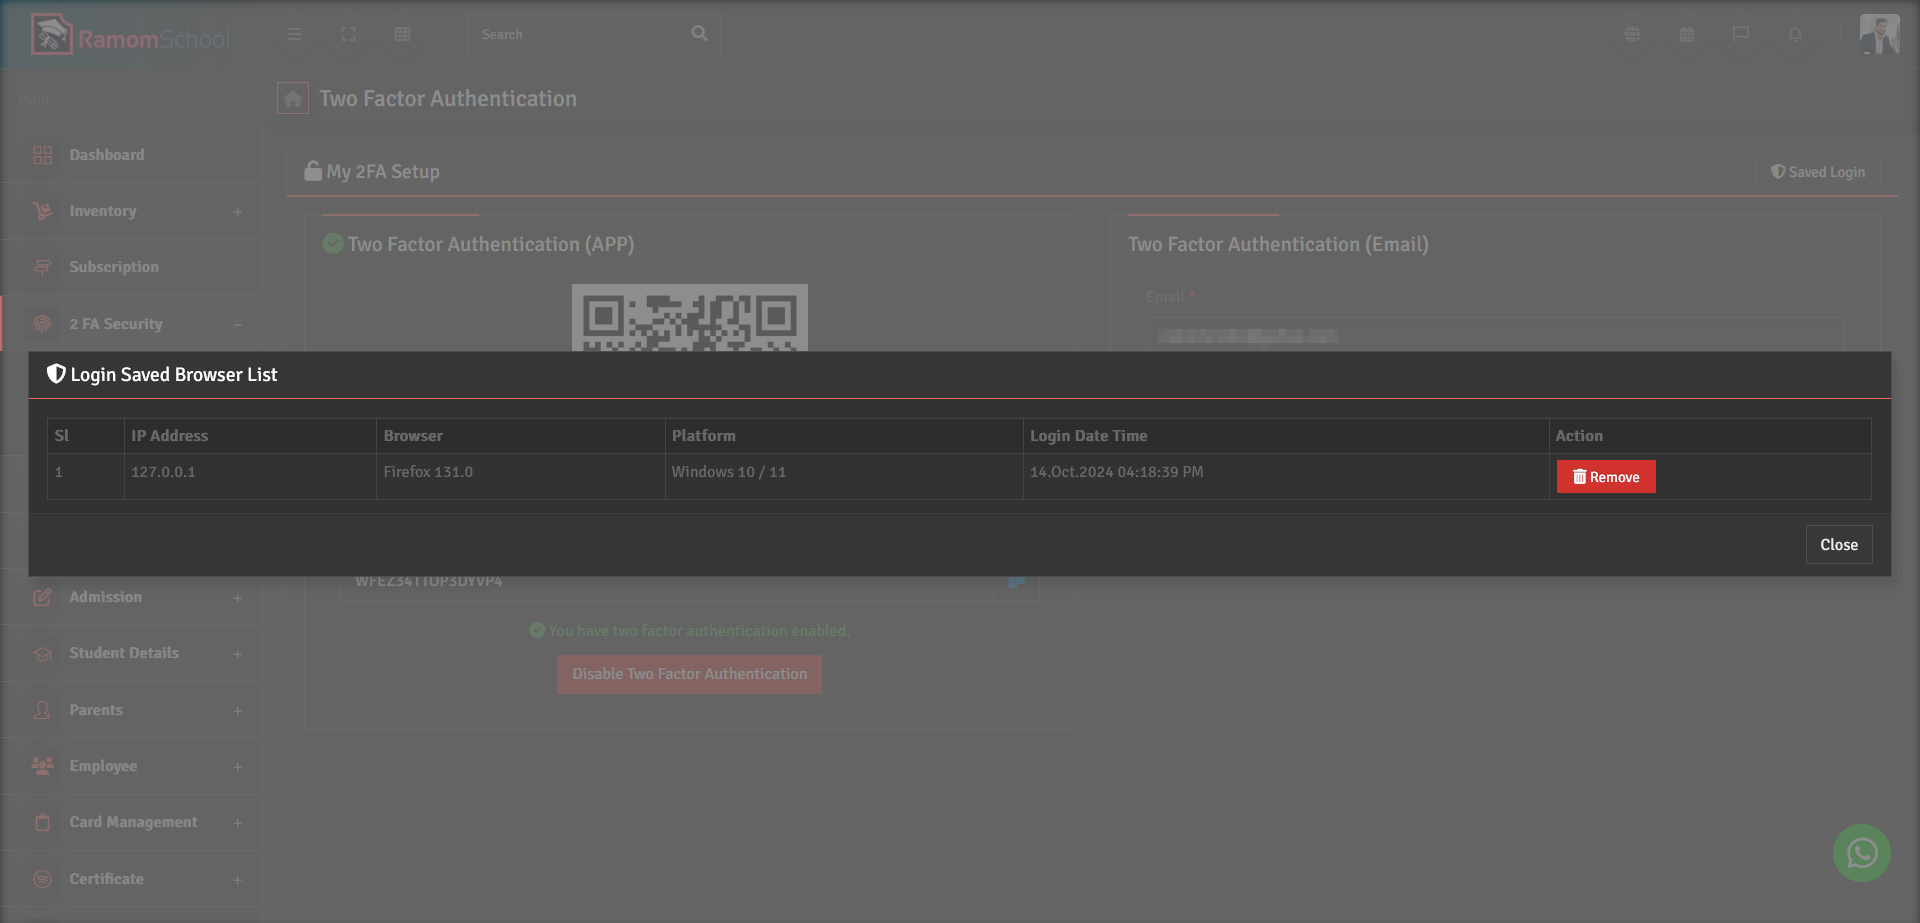Open the language globe icon
Viewport: 1920px width, 923px height.
pyautogui.click(x=1632, y=34)
